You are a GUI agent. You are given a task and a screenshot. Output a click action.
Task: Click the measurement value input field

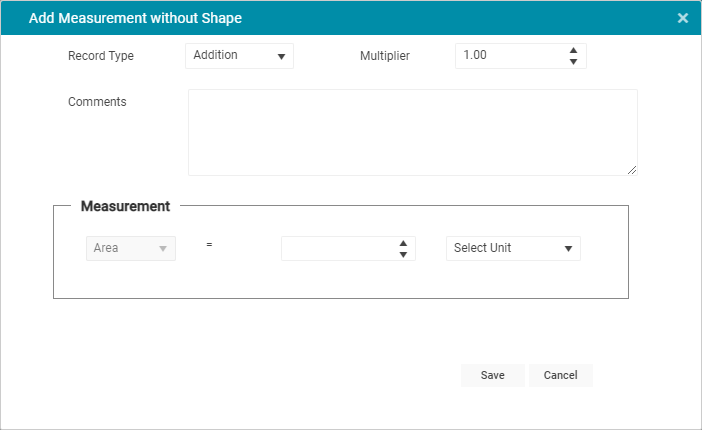[339, 249]
